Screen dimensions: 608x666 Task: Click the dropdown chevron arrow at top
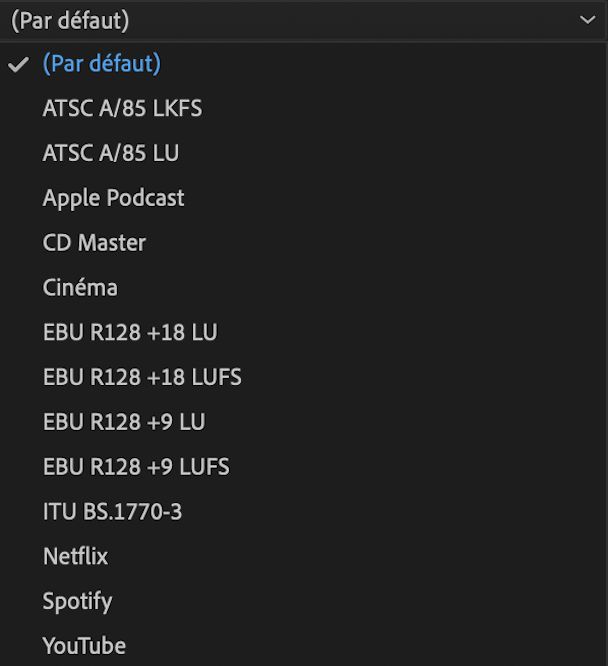point(587,19)
